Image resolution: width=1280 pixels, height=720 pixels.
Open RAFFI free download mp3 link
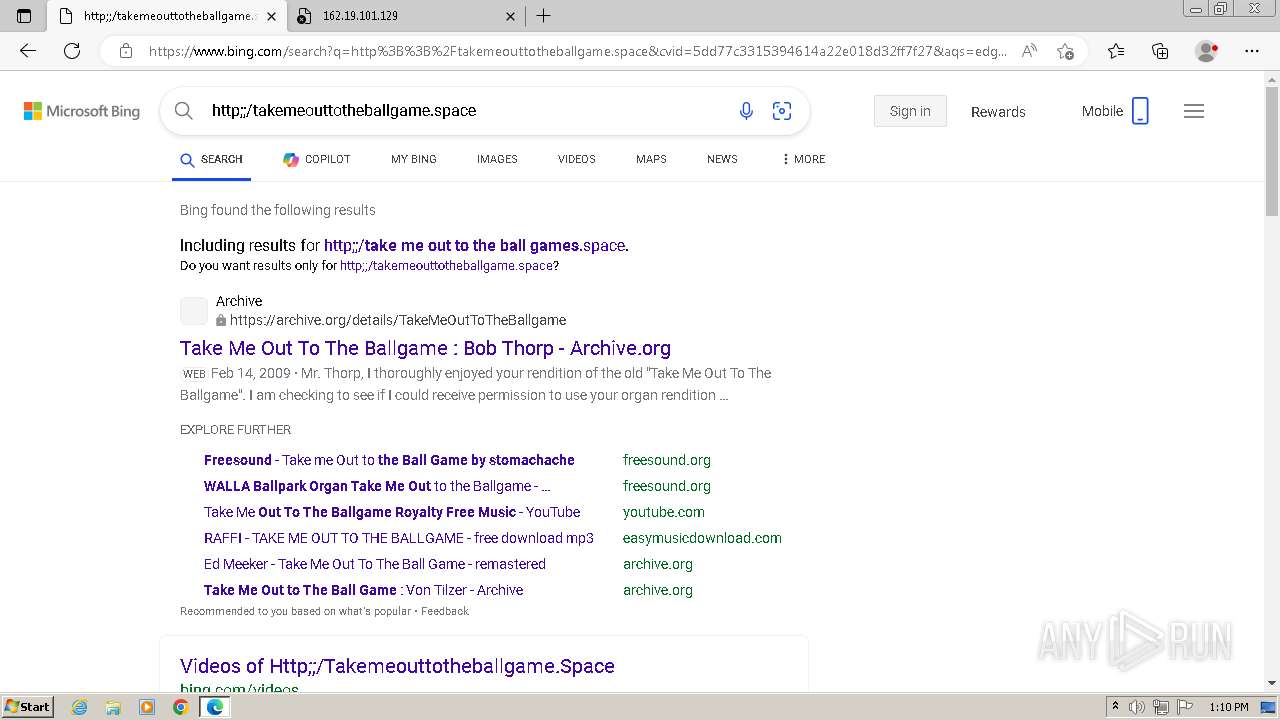(399, 538)
